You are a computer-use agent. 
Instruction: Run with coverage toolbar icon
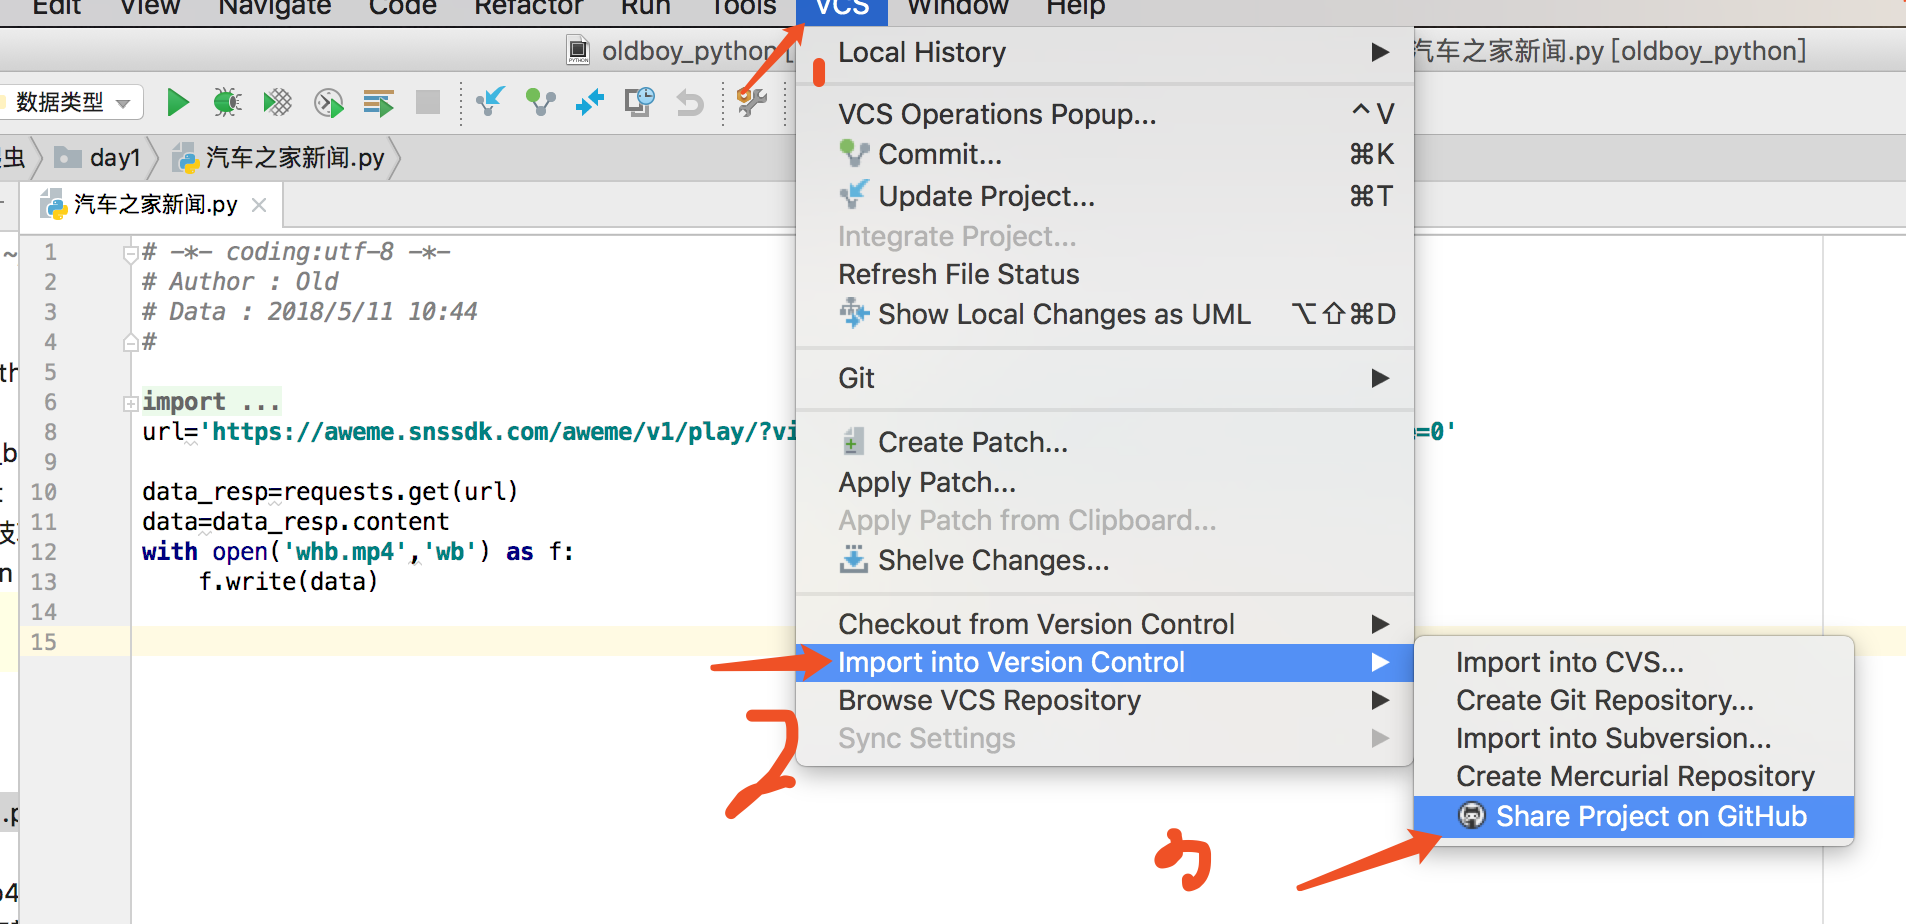[x=277, y=102]
